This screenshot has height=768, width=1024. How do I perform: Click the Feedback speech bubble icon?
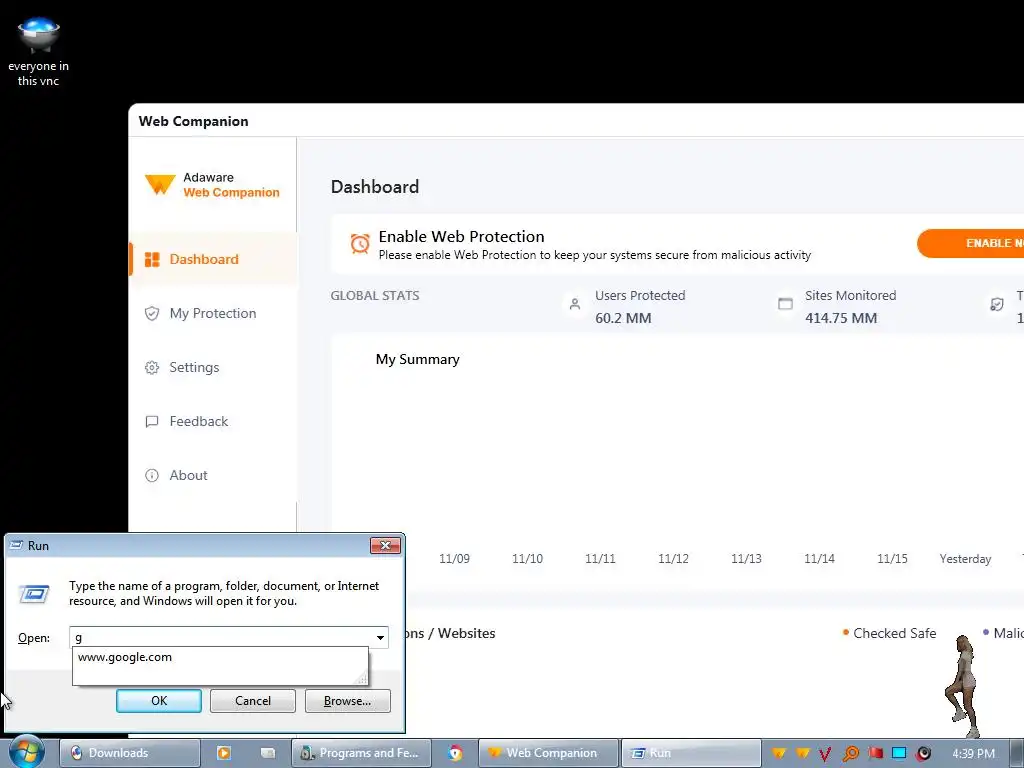click(x=152, y=422)
